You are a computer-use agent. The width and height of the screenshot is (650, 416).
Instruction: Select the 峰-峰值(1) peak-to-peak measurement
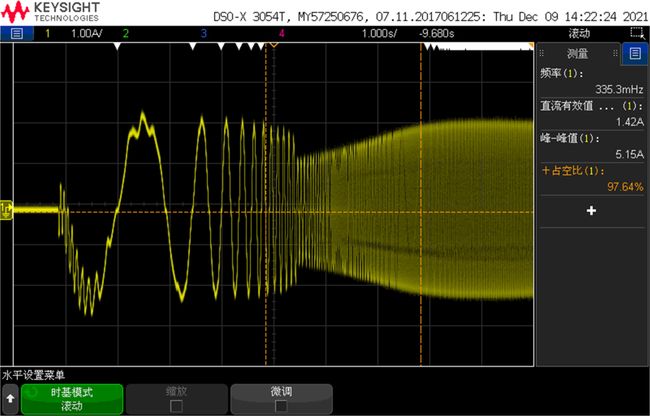pyautogui.click(x=570, y=139)
